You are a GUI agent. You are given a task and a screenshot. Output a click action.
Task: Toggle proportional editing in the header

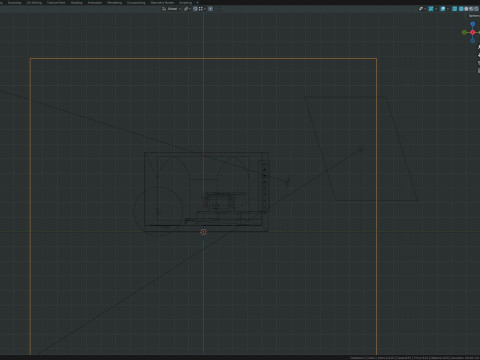coord(210,9)
